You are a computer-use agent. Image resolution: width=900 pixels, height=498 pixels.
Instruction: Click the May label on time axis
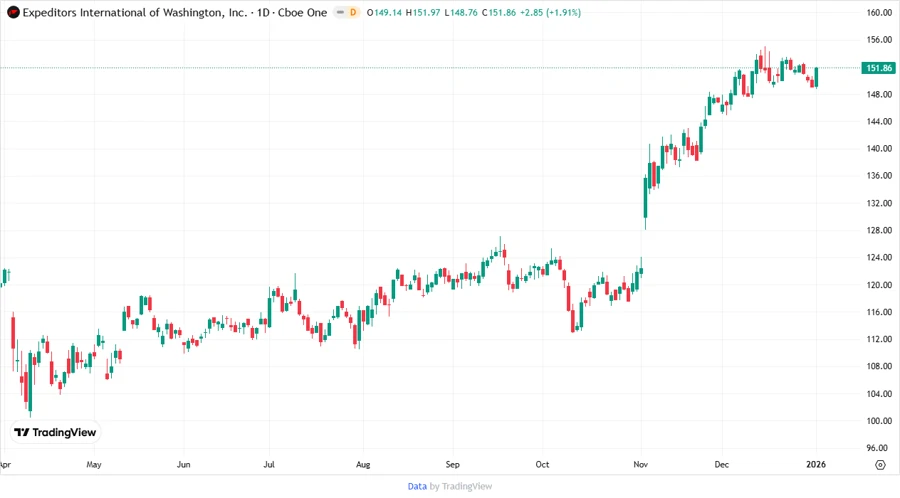(x=94, y=464)
